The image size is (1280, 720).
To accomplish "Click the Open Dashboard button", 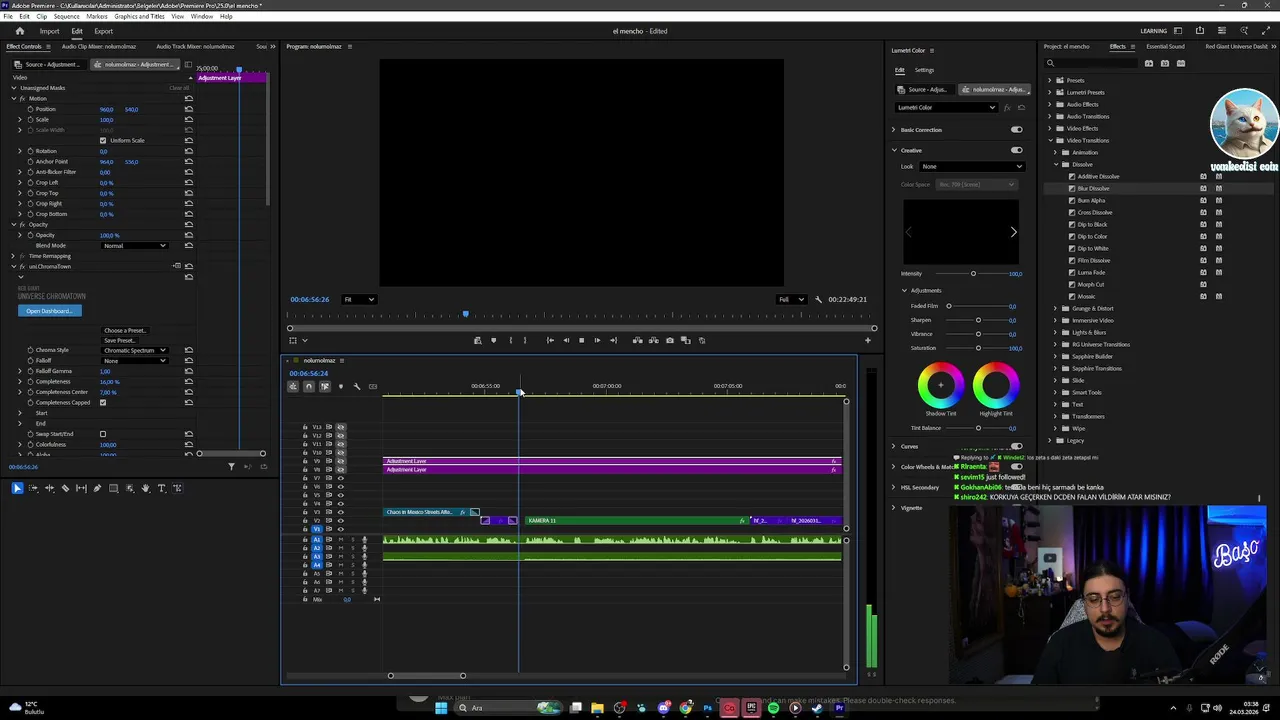I will pyautogui.click(x=49, y=311).
